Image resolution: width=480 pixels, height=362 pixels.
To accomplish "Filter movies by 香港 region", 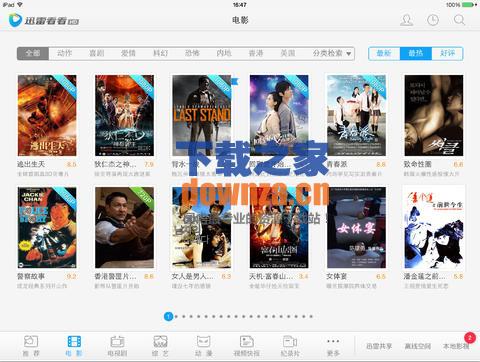I will (256, 53).
